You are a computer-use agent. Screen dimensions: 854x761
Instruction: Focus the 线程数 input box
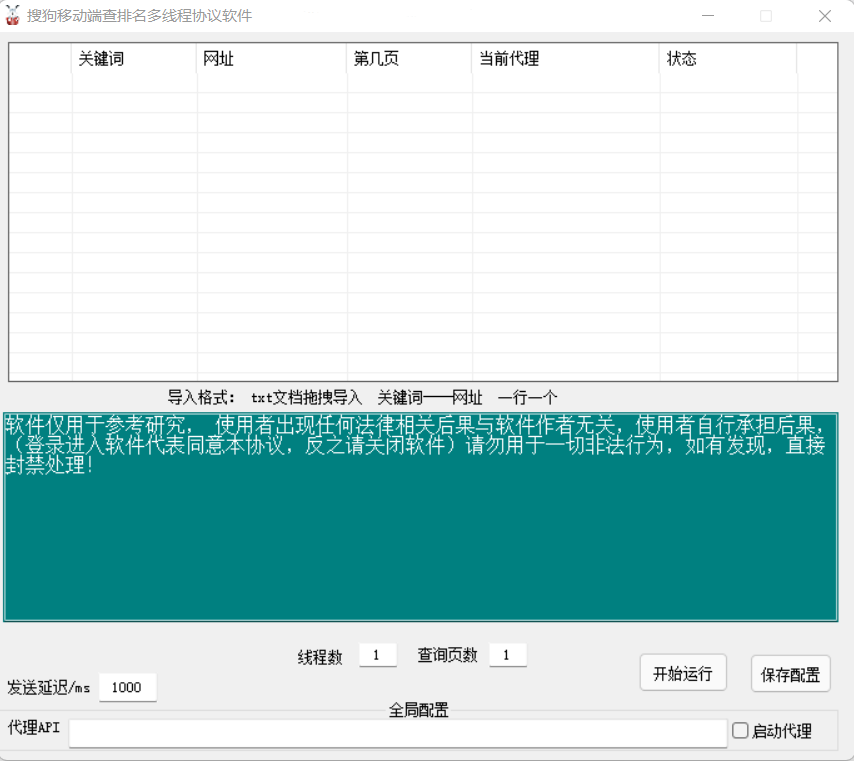tap(377, 656)
